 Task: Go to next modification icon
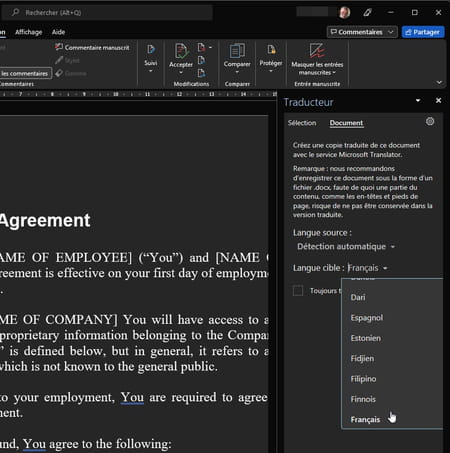click(x=201, y=73)
